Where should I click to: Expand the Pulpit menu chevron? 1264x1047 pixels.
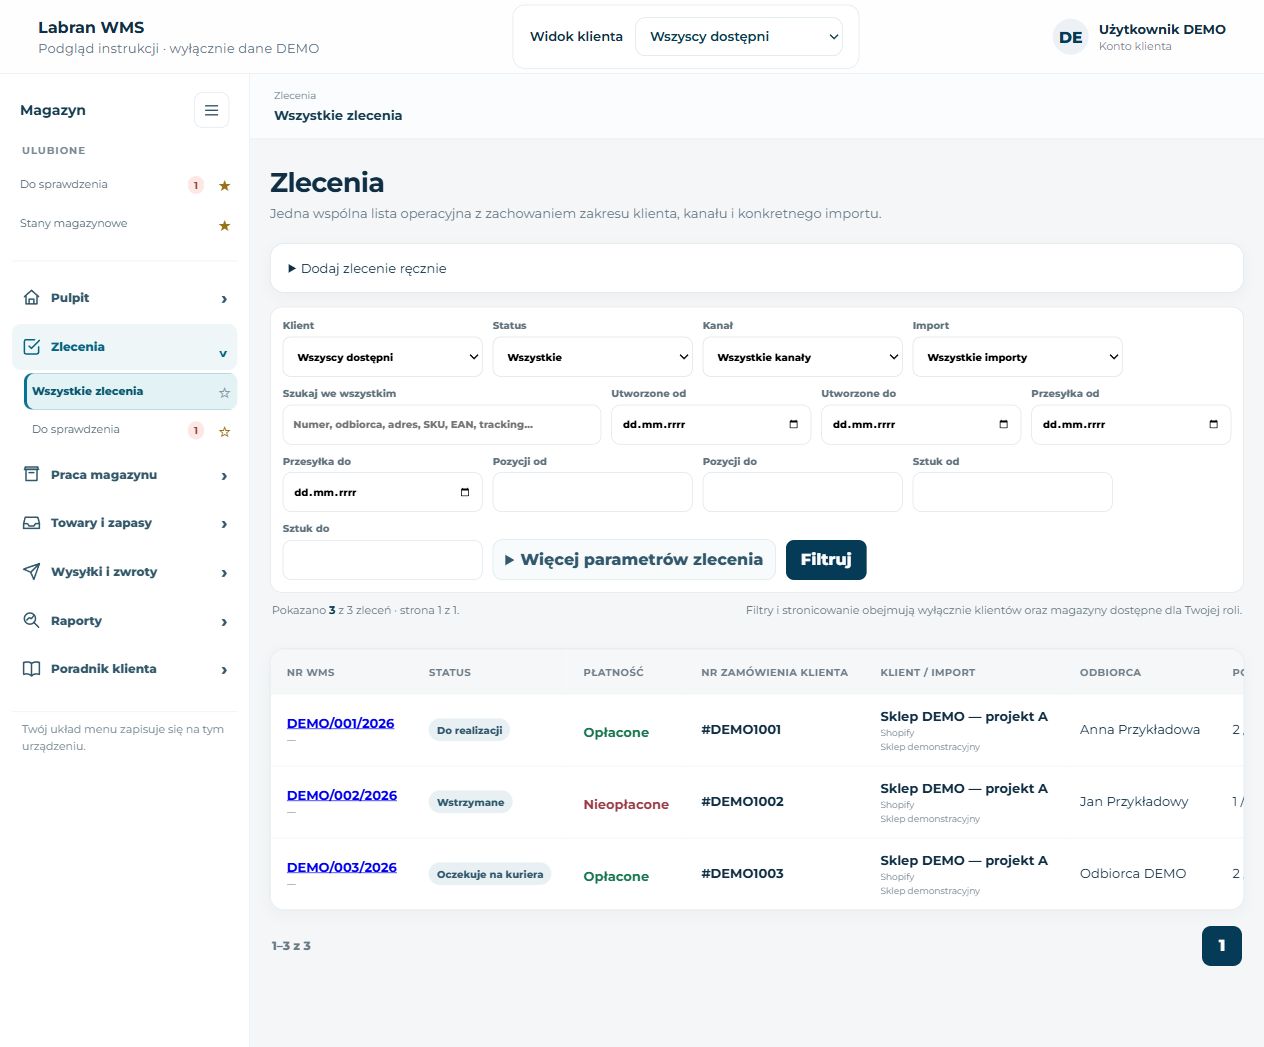tap(224, 298)
